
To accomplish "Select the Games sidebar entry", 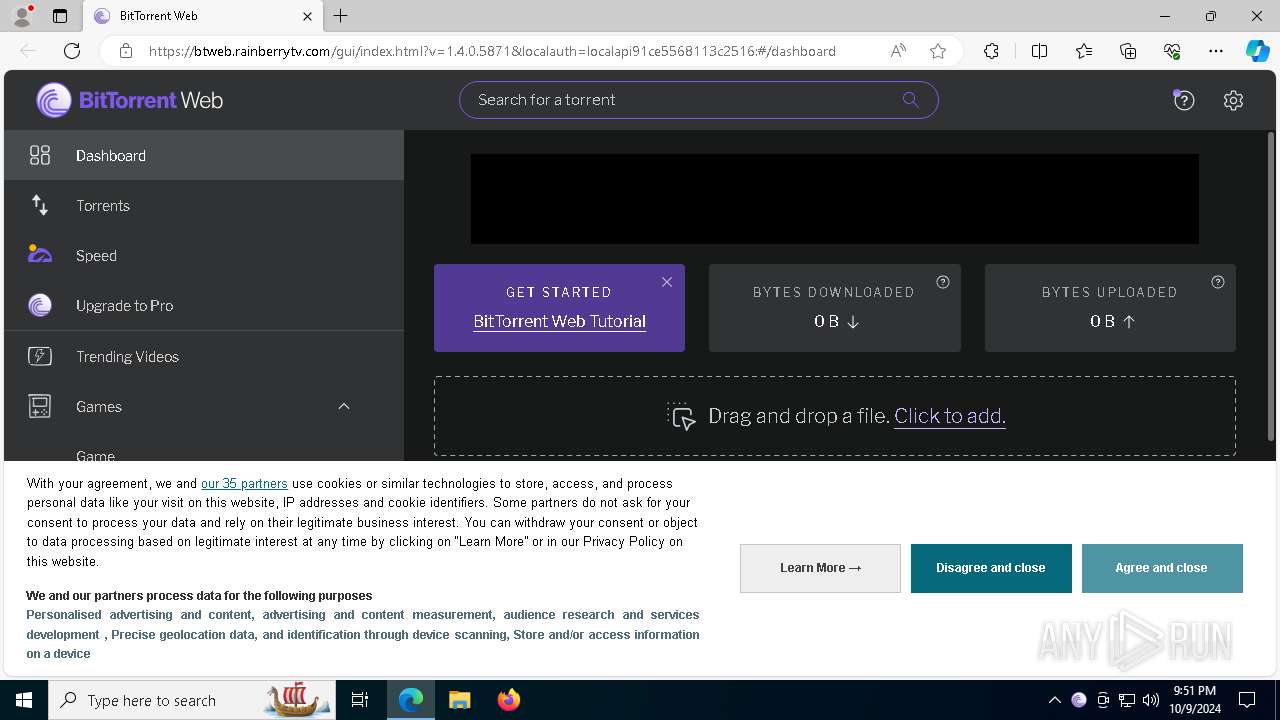I will [203, 406].
